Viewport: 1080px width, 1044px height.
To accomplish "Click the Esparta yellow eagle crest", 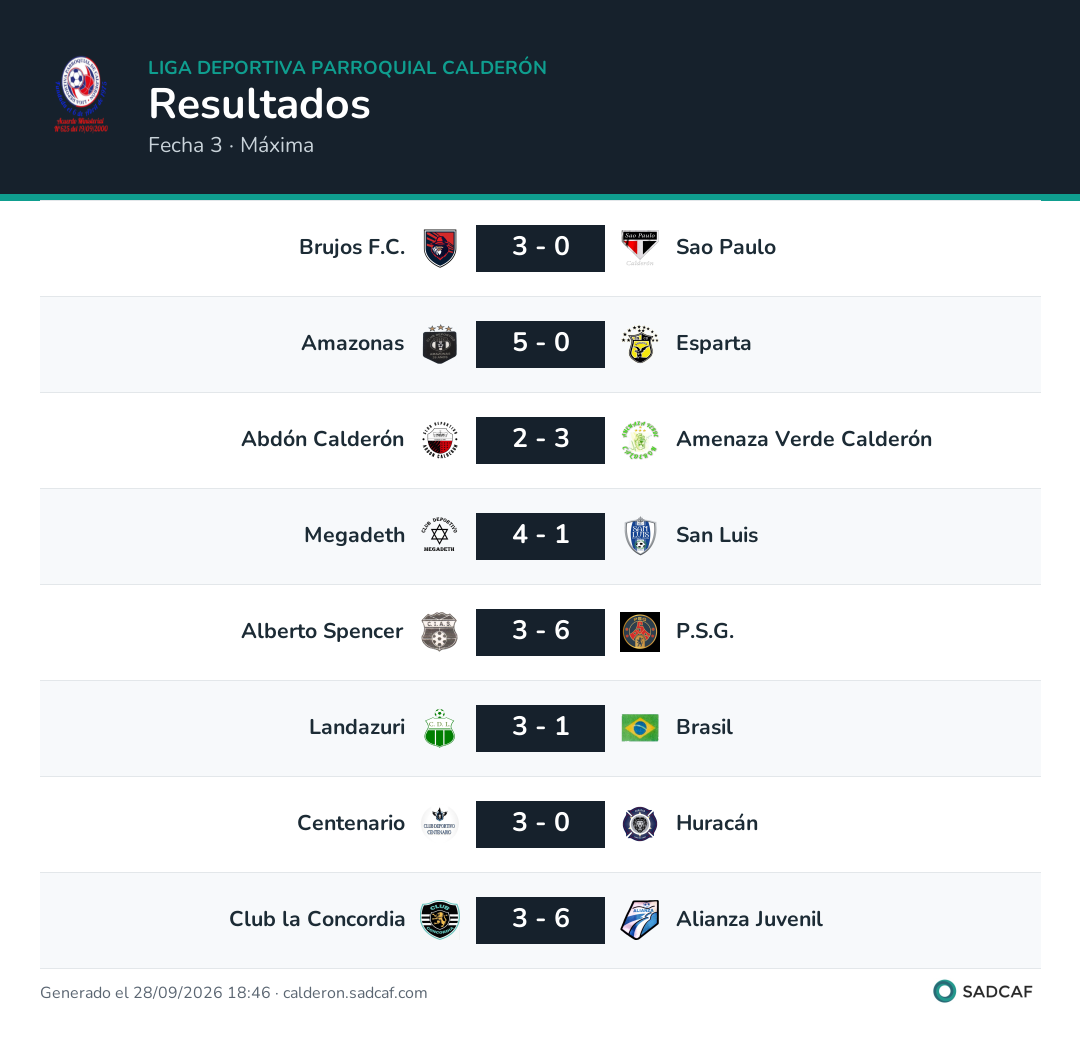I will [640, 344].
